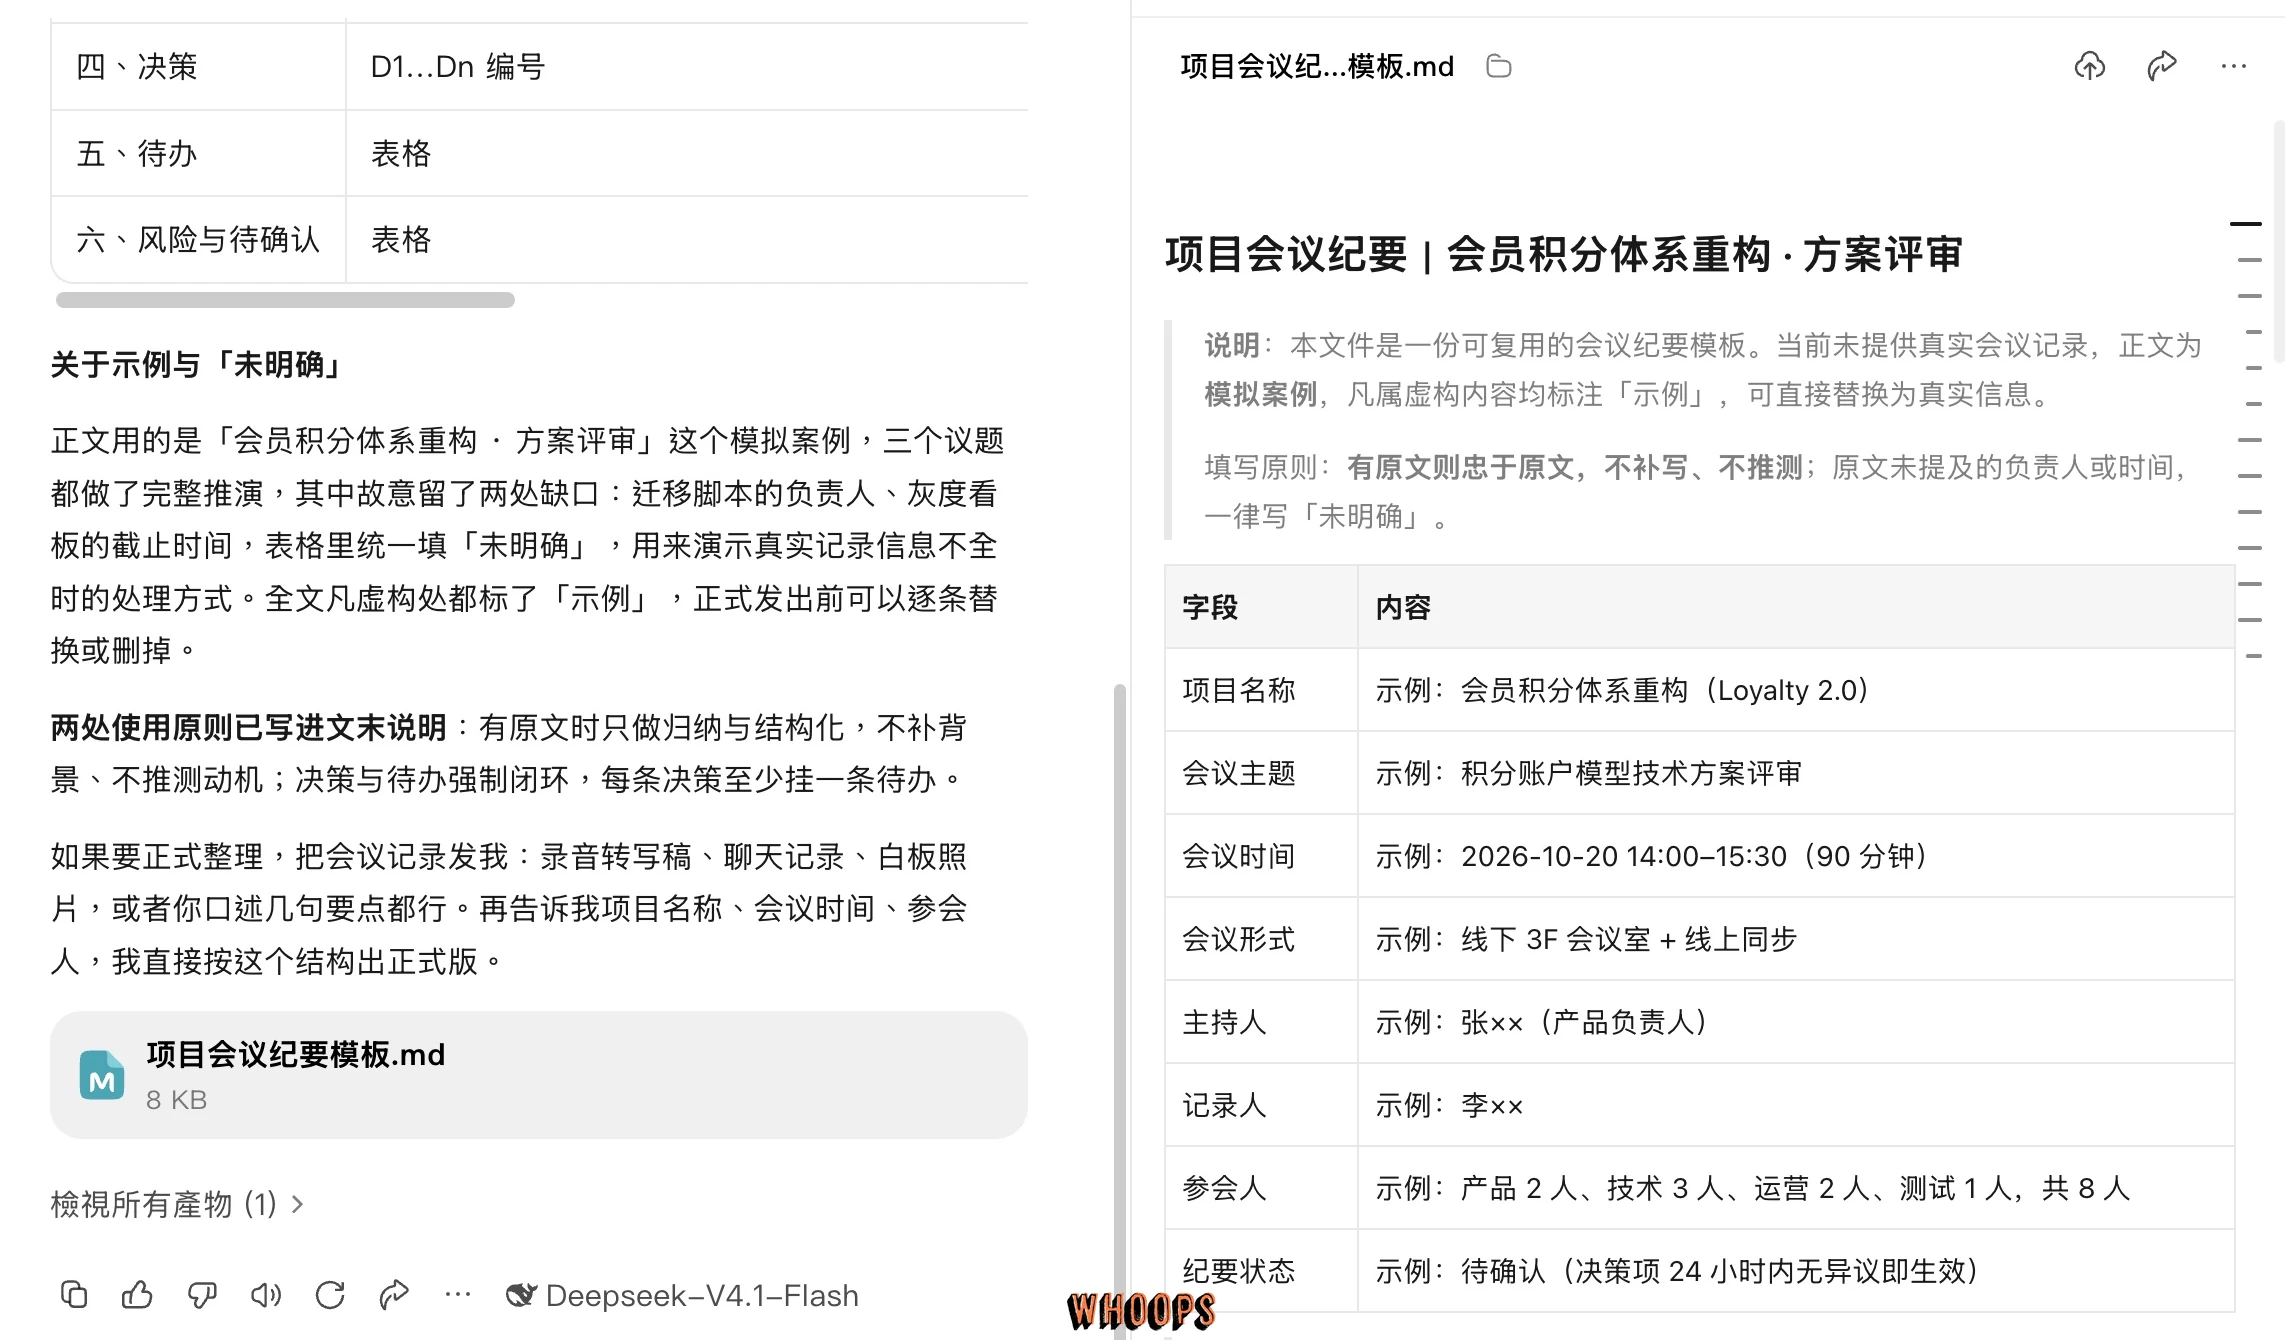Open the 项目会议纪要模板.md attachment card

click(x=539, y=1075)
